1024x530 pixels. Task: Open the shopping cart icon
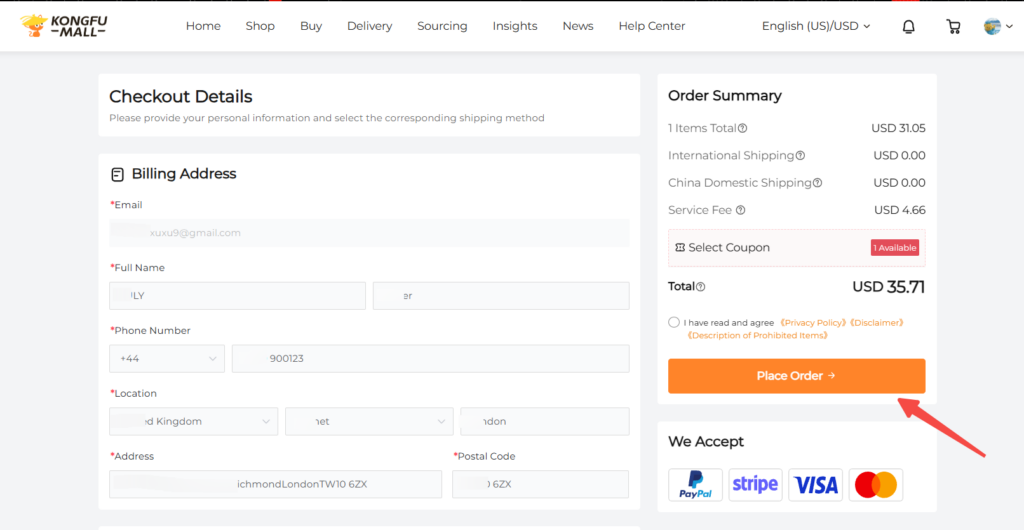coord(953,27)
